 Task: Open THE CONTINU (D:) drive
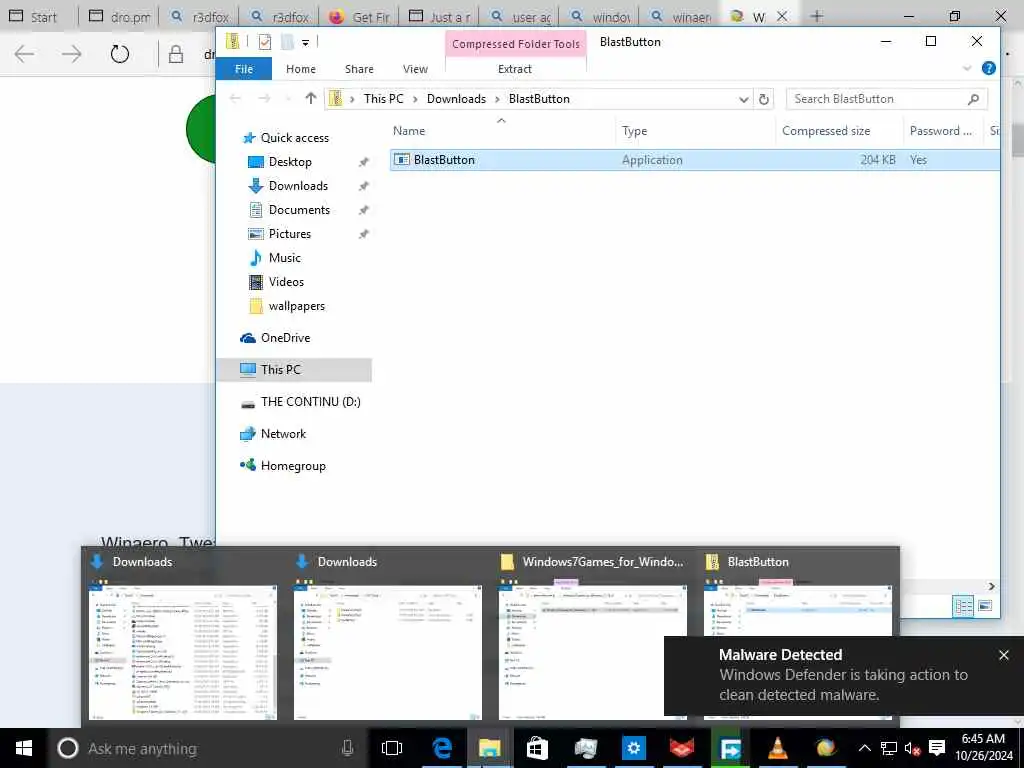click(310, 402)
